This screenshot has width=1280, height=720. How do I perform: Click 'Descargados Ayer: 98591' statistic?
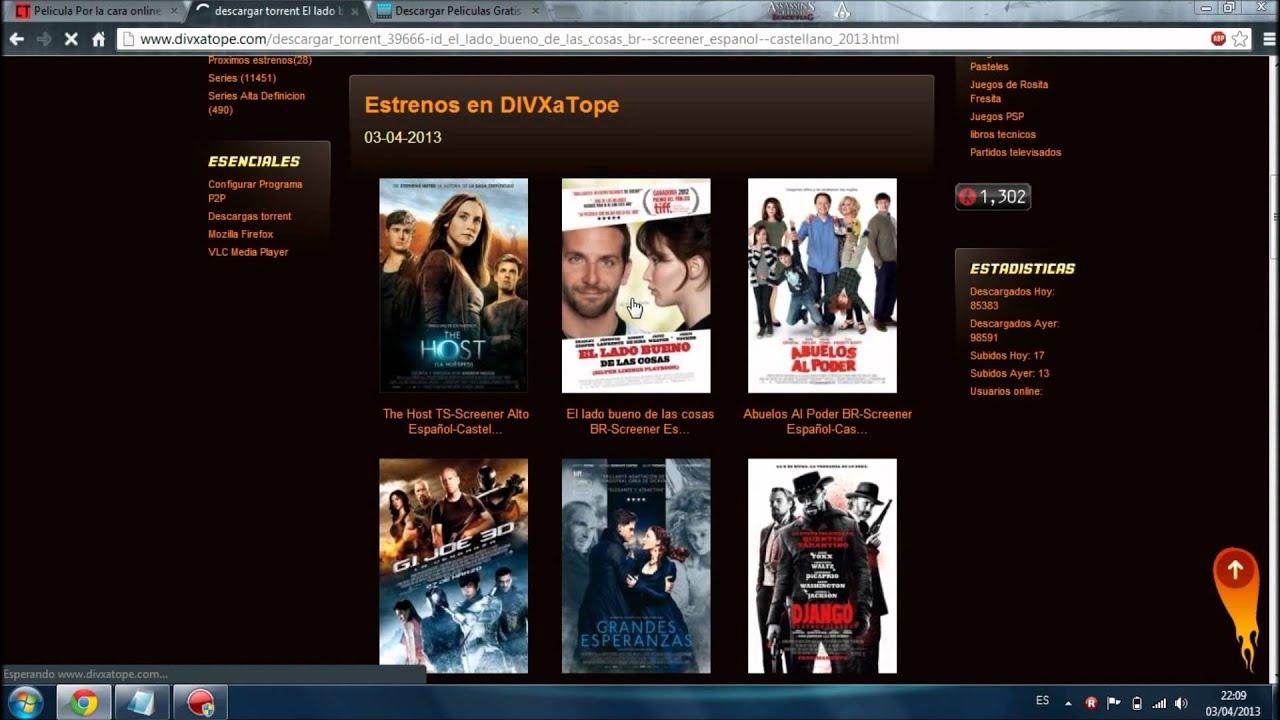click(x=1015, y=331)
